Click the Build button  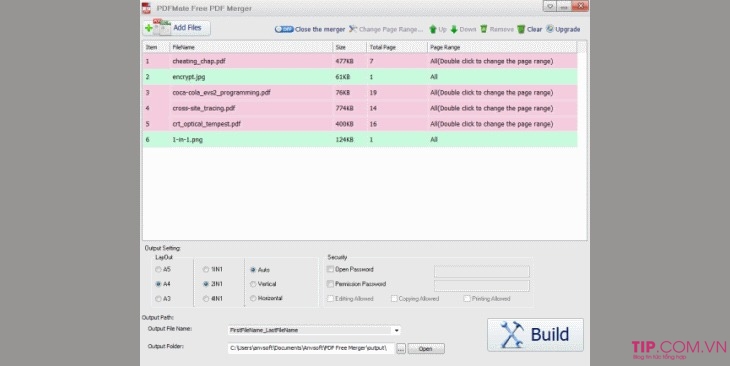[x=535, y=335]
